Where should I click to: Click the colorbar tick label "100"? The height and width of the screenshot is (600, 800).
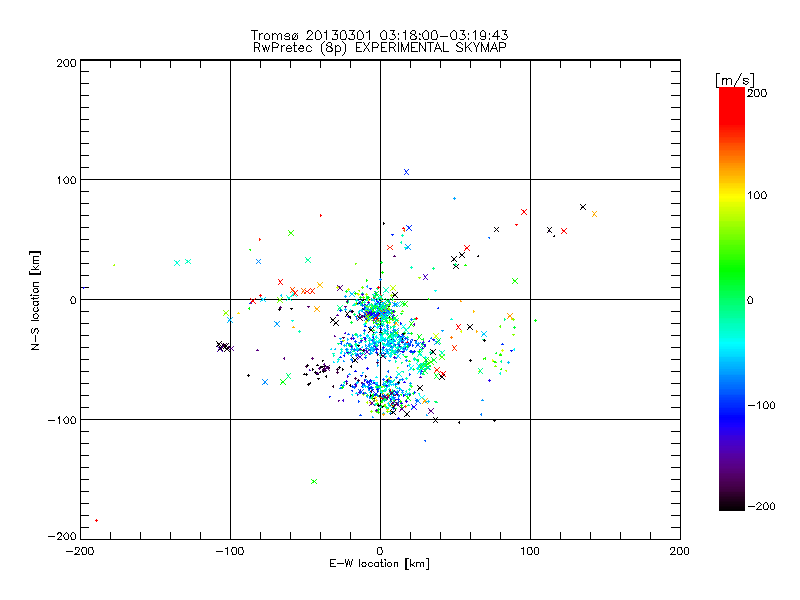click(x=757, y=195)
